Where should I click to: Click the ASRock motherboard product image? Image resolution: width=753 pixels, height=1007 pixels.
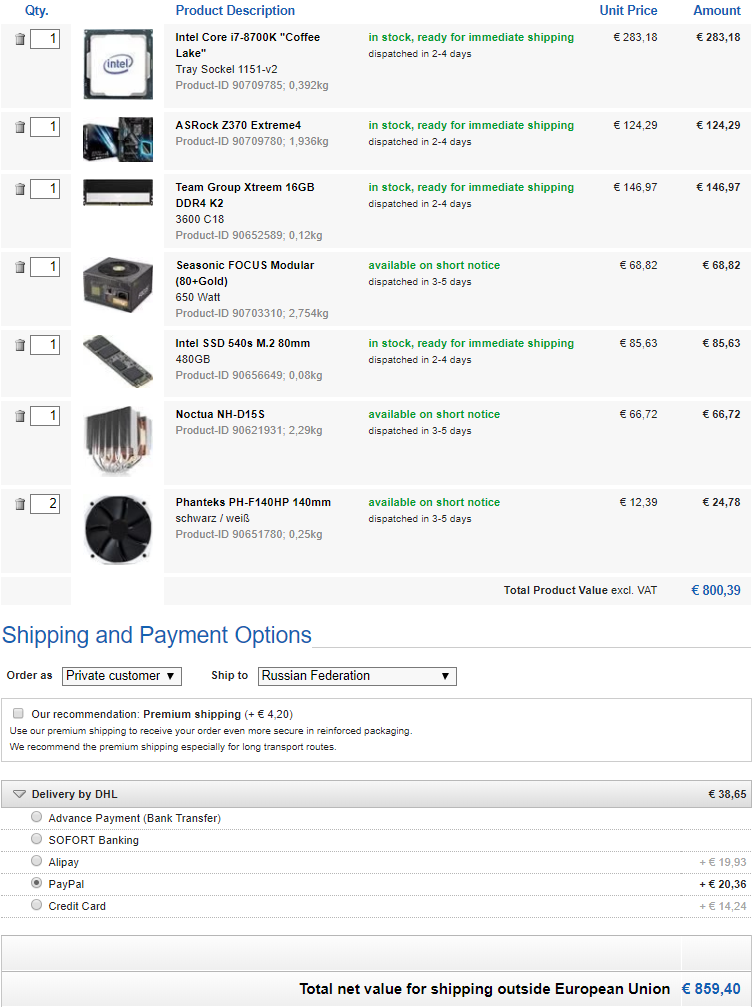(x=118, y=141)
